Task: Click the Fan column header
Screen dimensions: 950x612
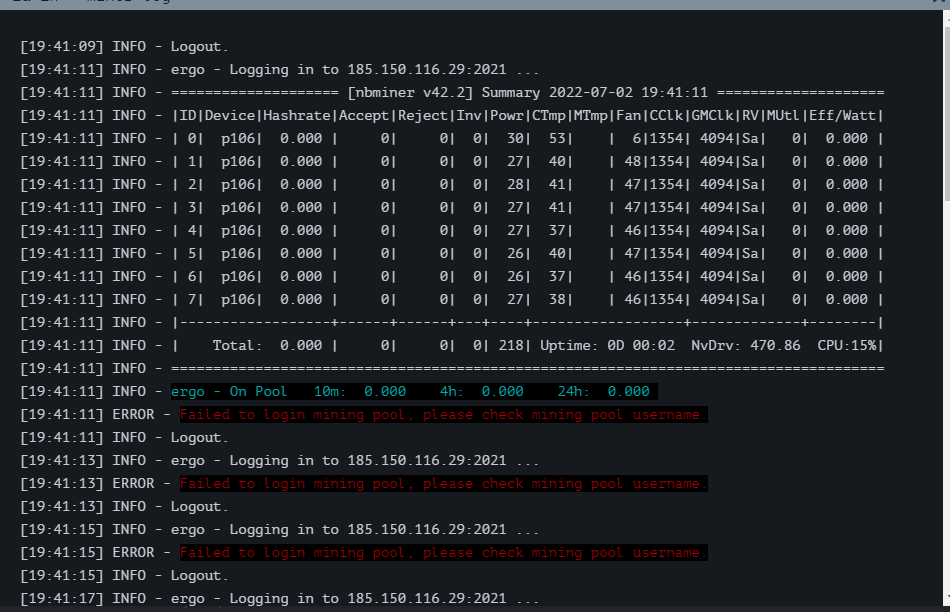Action: tap(628, 116)
